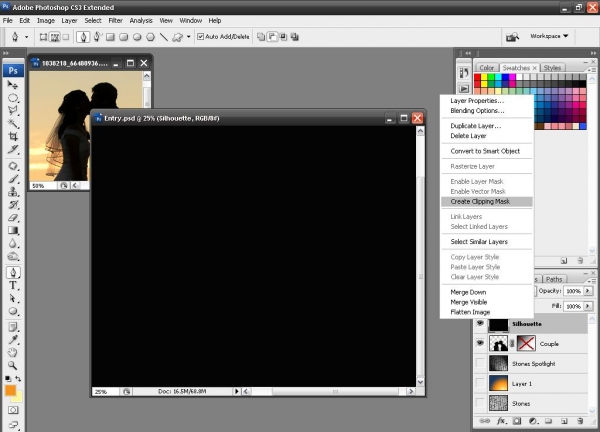This screenshot has height=432, width=600.
Task: Select the Notes tool
Action: [x=13, y=327]
